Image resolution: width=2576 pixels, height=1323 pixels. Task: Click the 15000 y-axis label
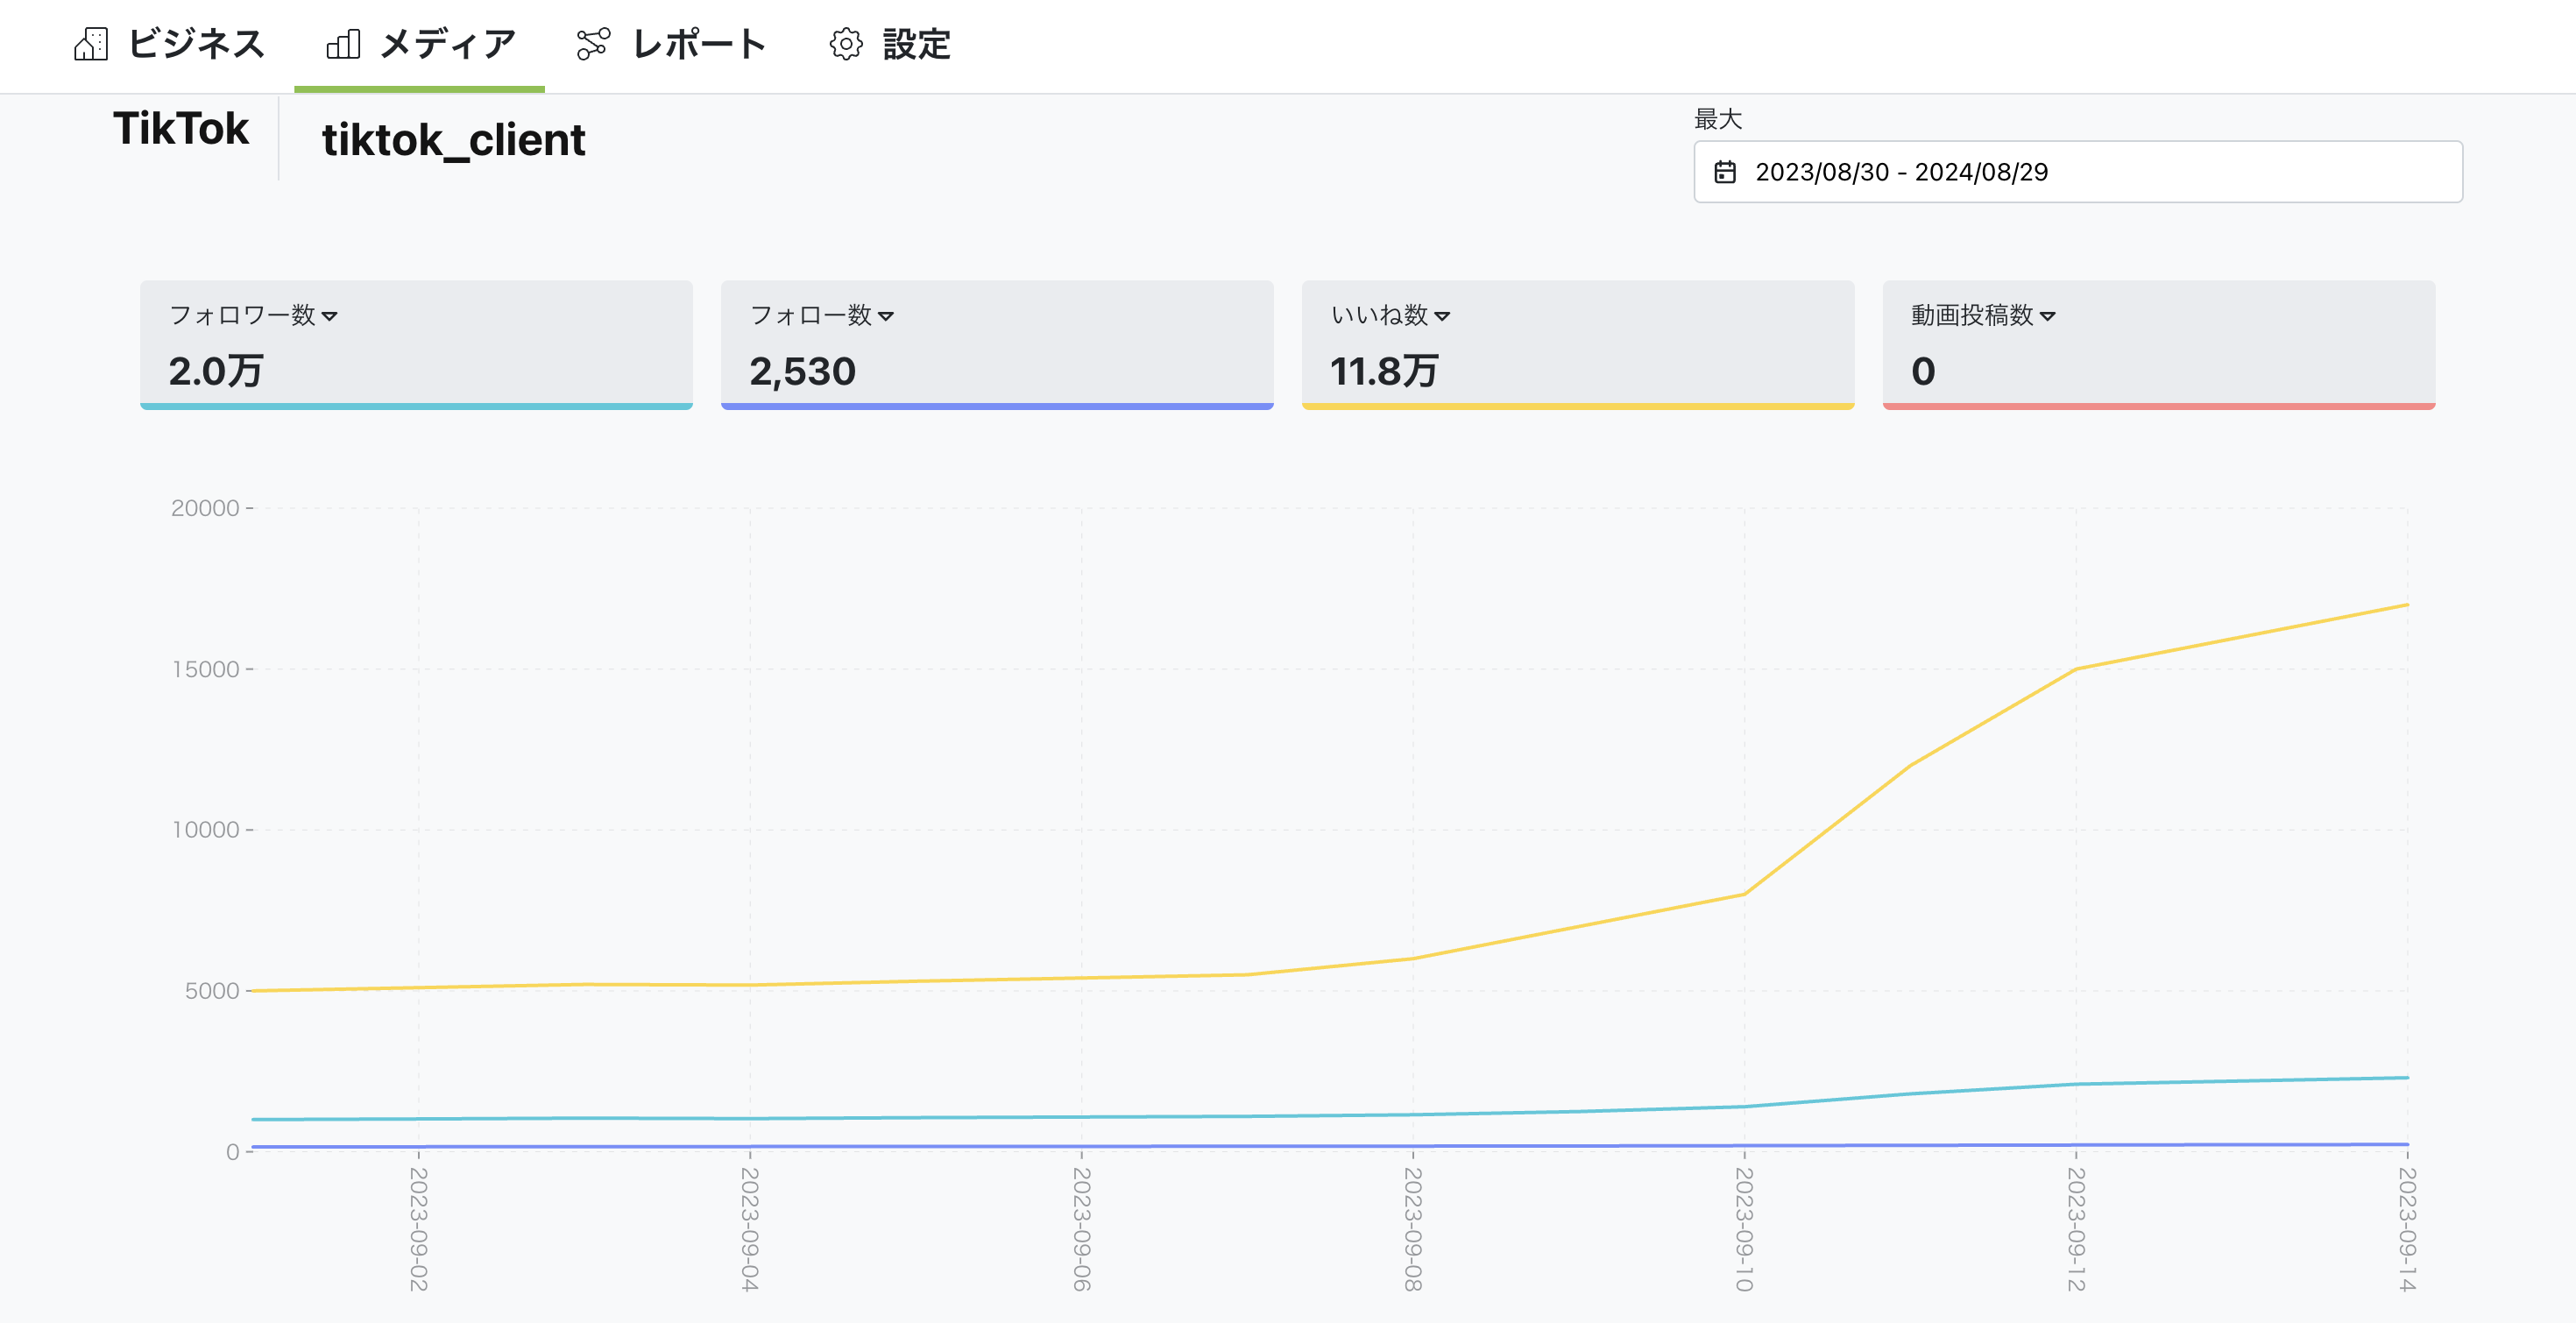pos(206,669)
